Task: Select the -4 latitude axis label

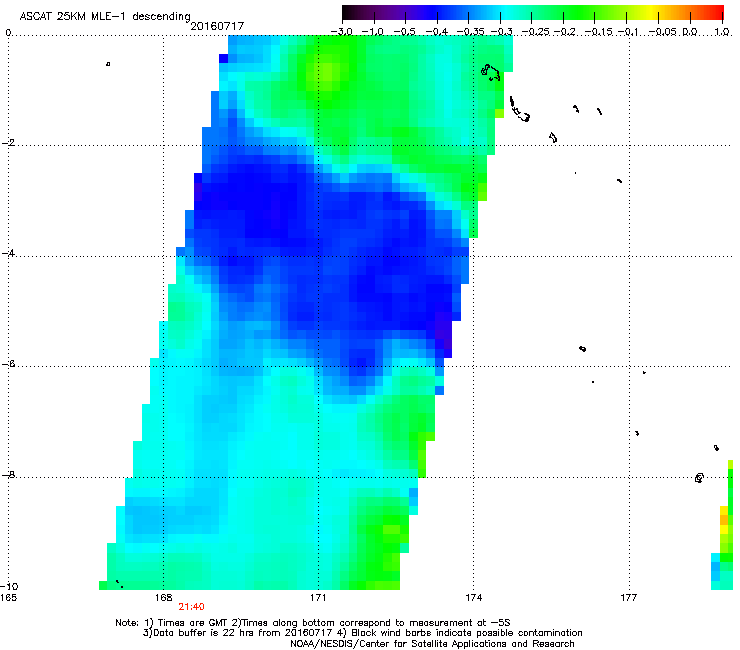Action: (8, 253)
